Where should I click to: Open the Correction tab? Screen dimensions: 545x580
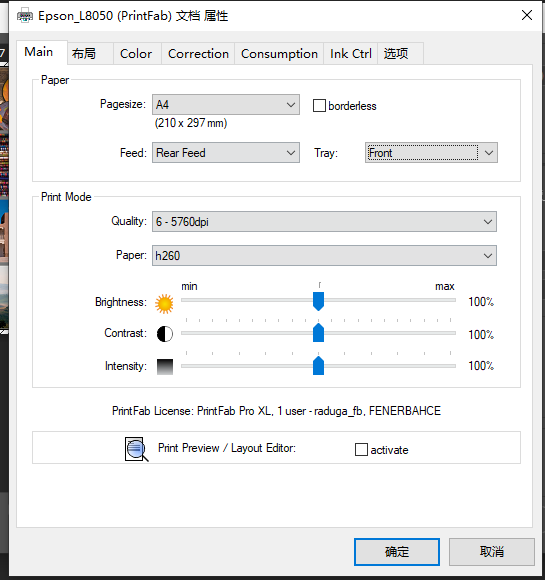tap(198, 54)
